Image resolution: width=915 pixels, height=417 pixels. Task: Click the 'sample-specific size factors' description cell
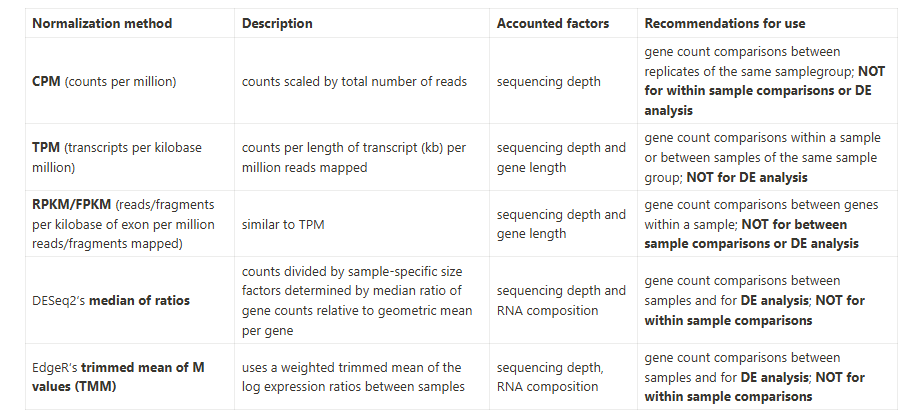[357, 300]
